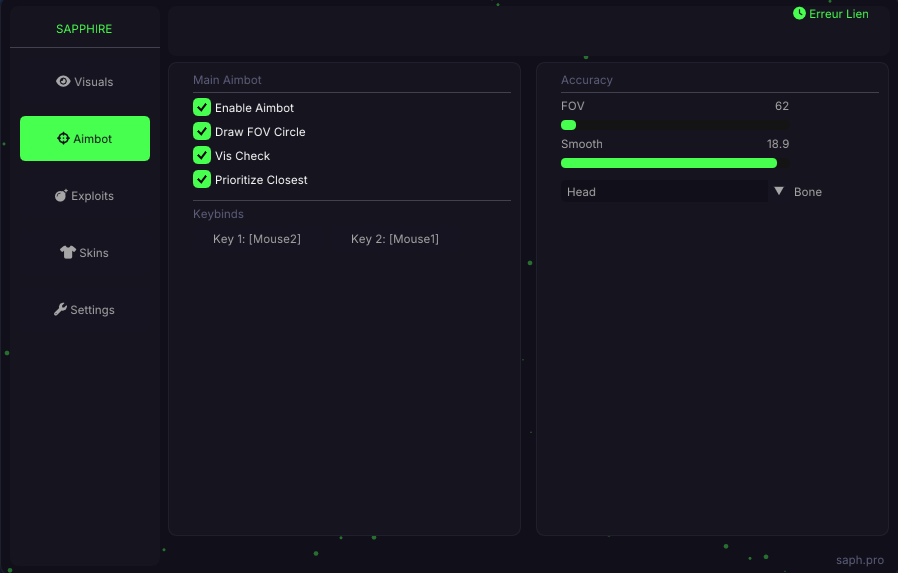Disable the Enable Aimbot checkbox
The width and height of the screenshot is (898, 573).
[x=202, y=107]
